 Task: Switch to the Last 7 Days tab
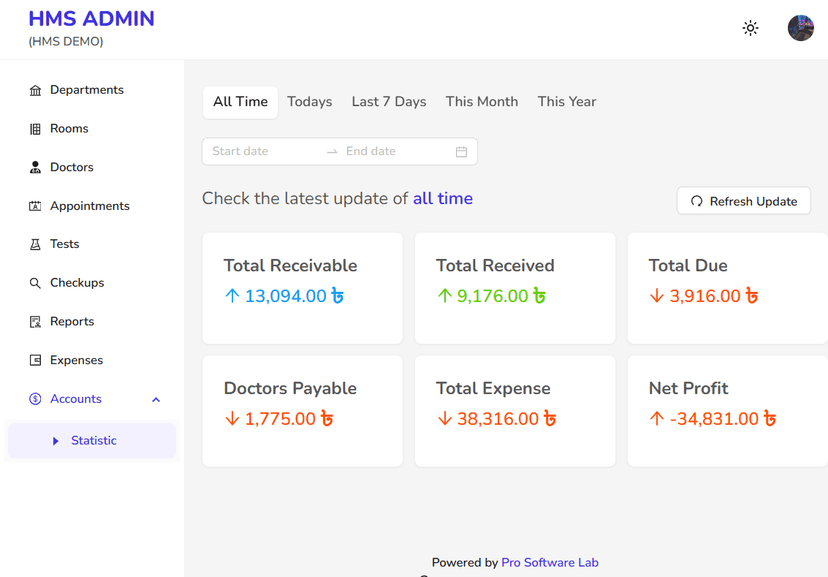click(x=389, y=102)
